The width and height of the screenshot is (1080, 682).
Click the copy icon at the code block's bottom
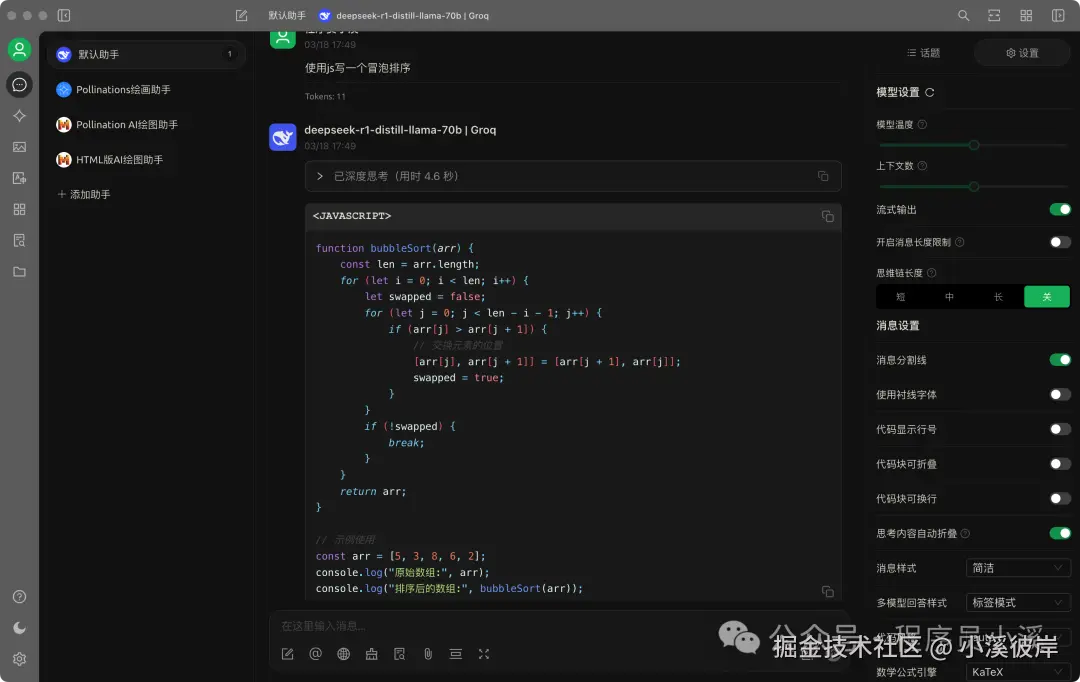click(827, 591)
